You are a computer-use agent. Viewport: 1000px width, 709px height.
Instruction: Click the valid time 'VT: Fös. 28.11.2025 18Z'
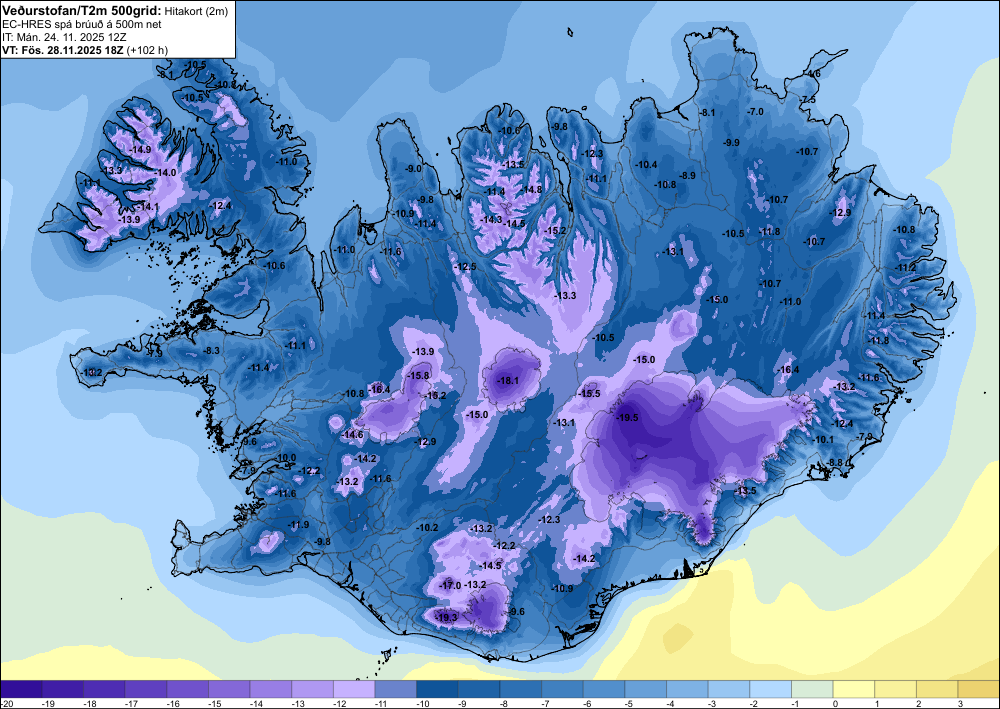click(64, 50)
